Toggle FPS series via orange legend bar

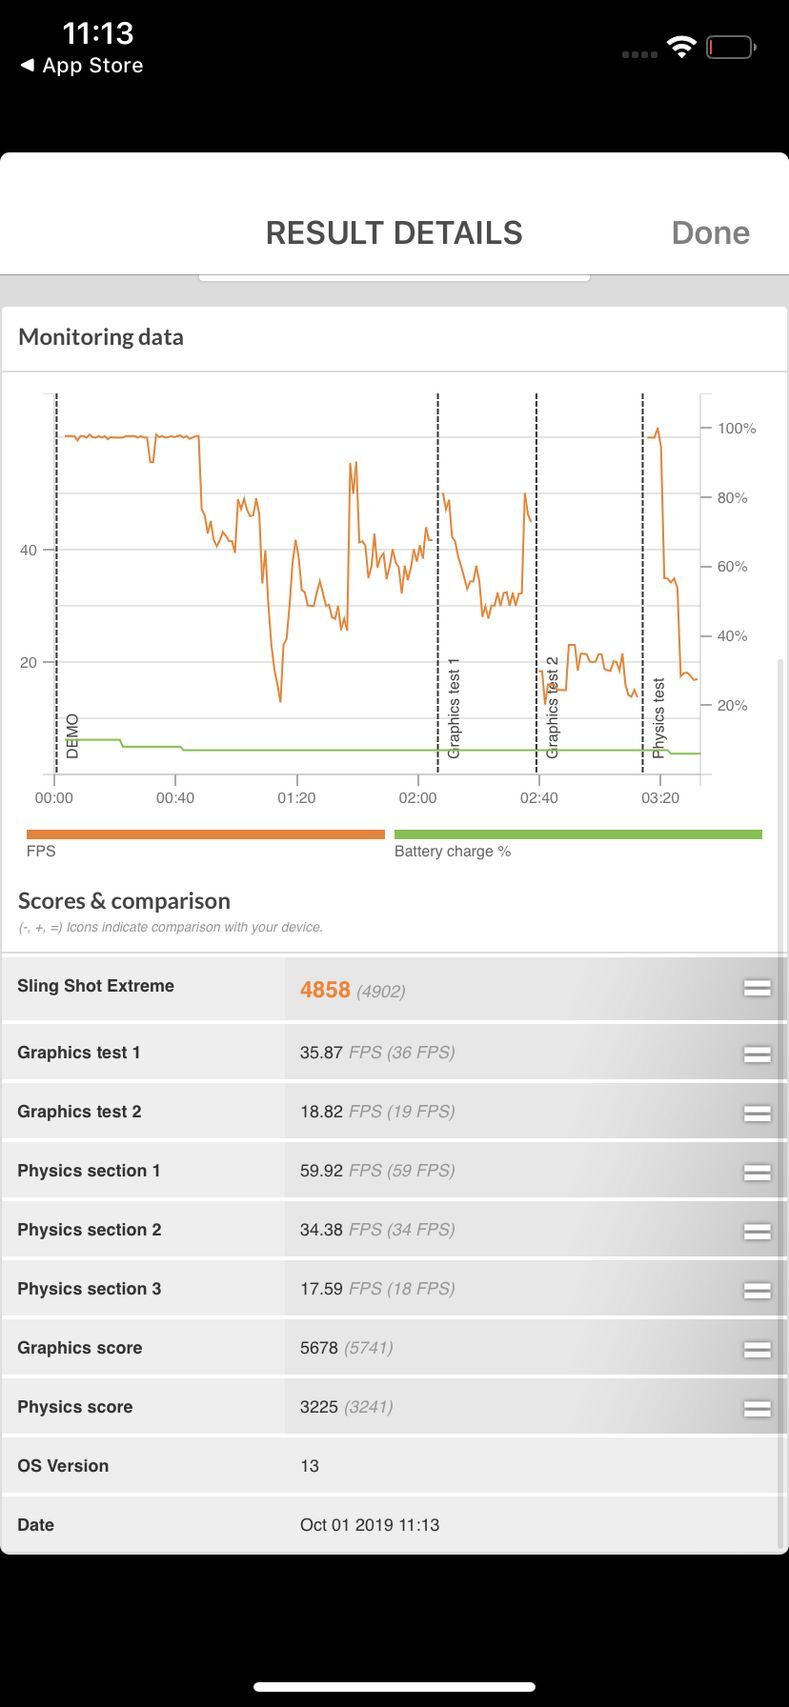205,834
